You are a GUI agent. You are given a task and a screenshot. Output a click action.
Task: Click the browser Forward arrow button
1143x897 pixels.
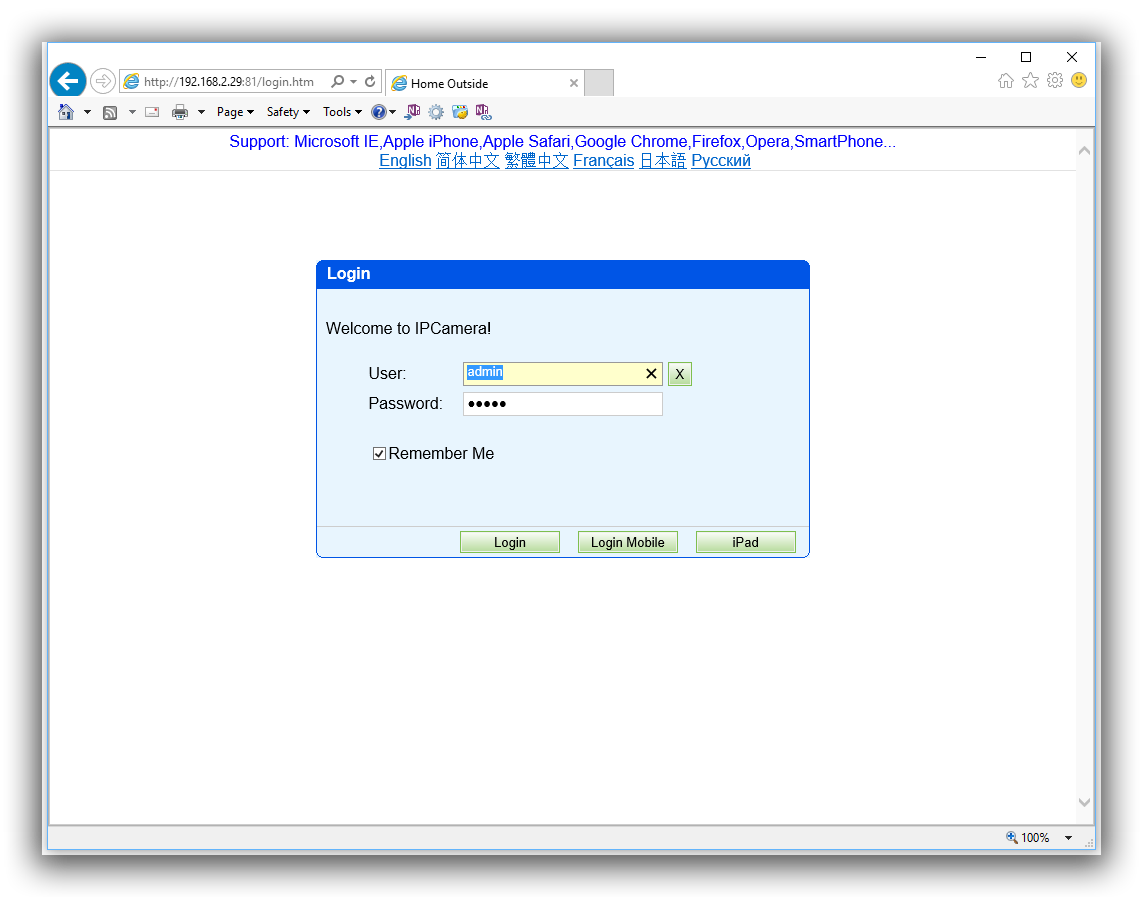[x=103, y=81]
